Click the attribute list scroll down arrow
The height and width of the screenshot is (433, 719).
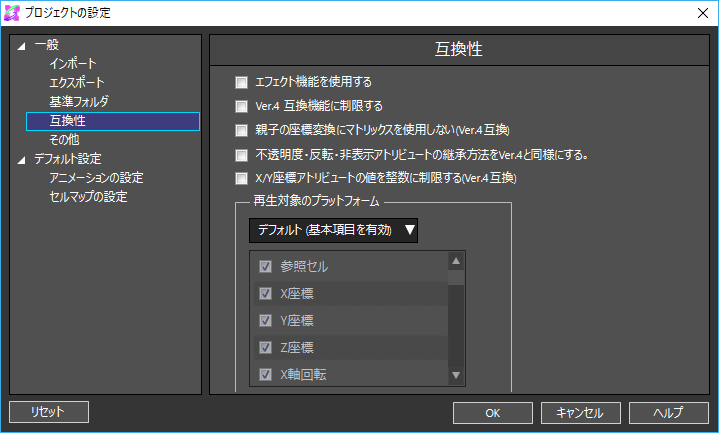click(x=456, y=375)
